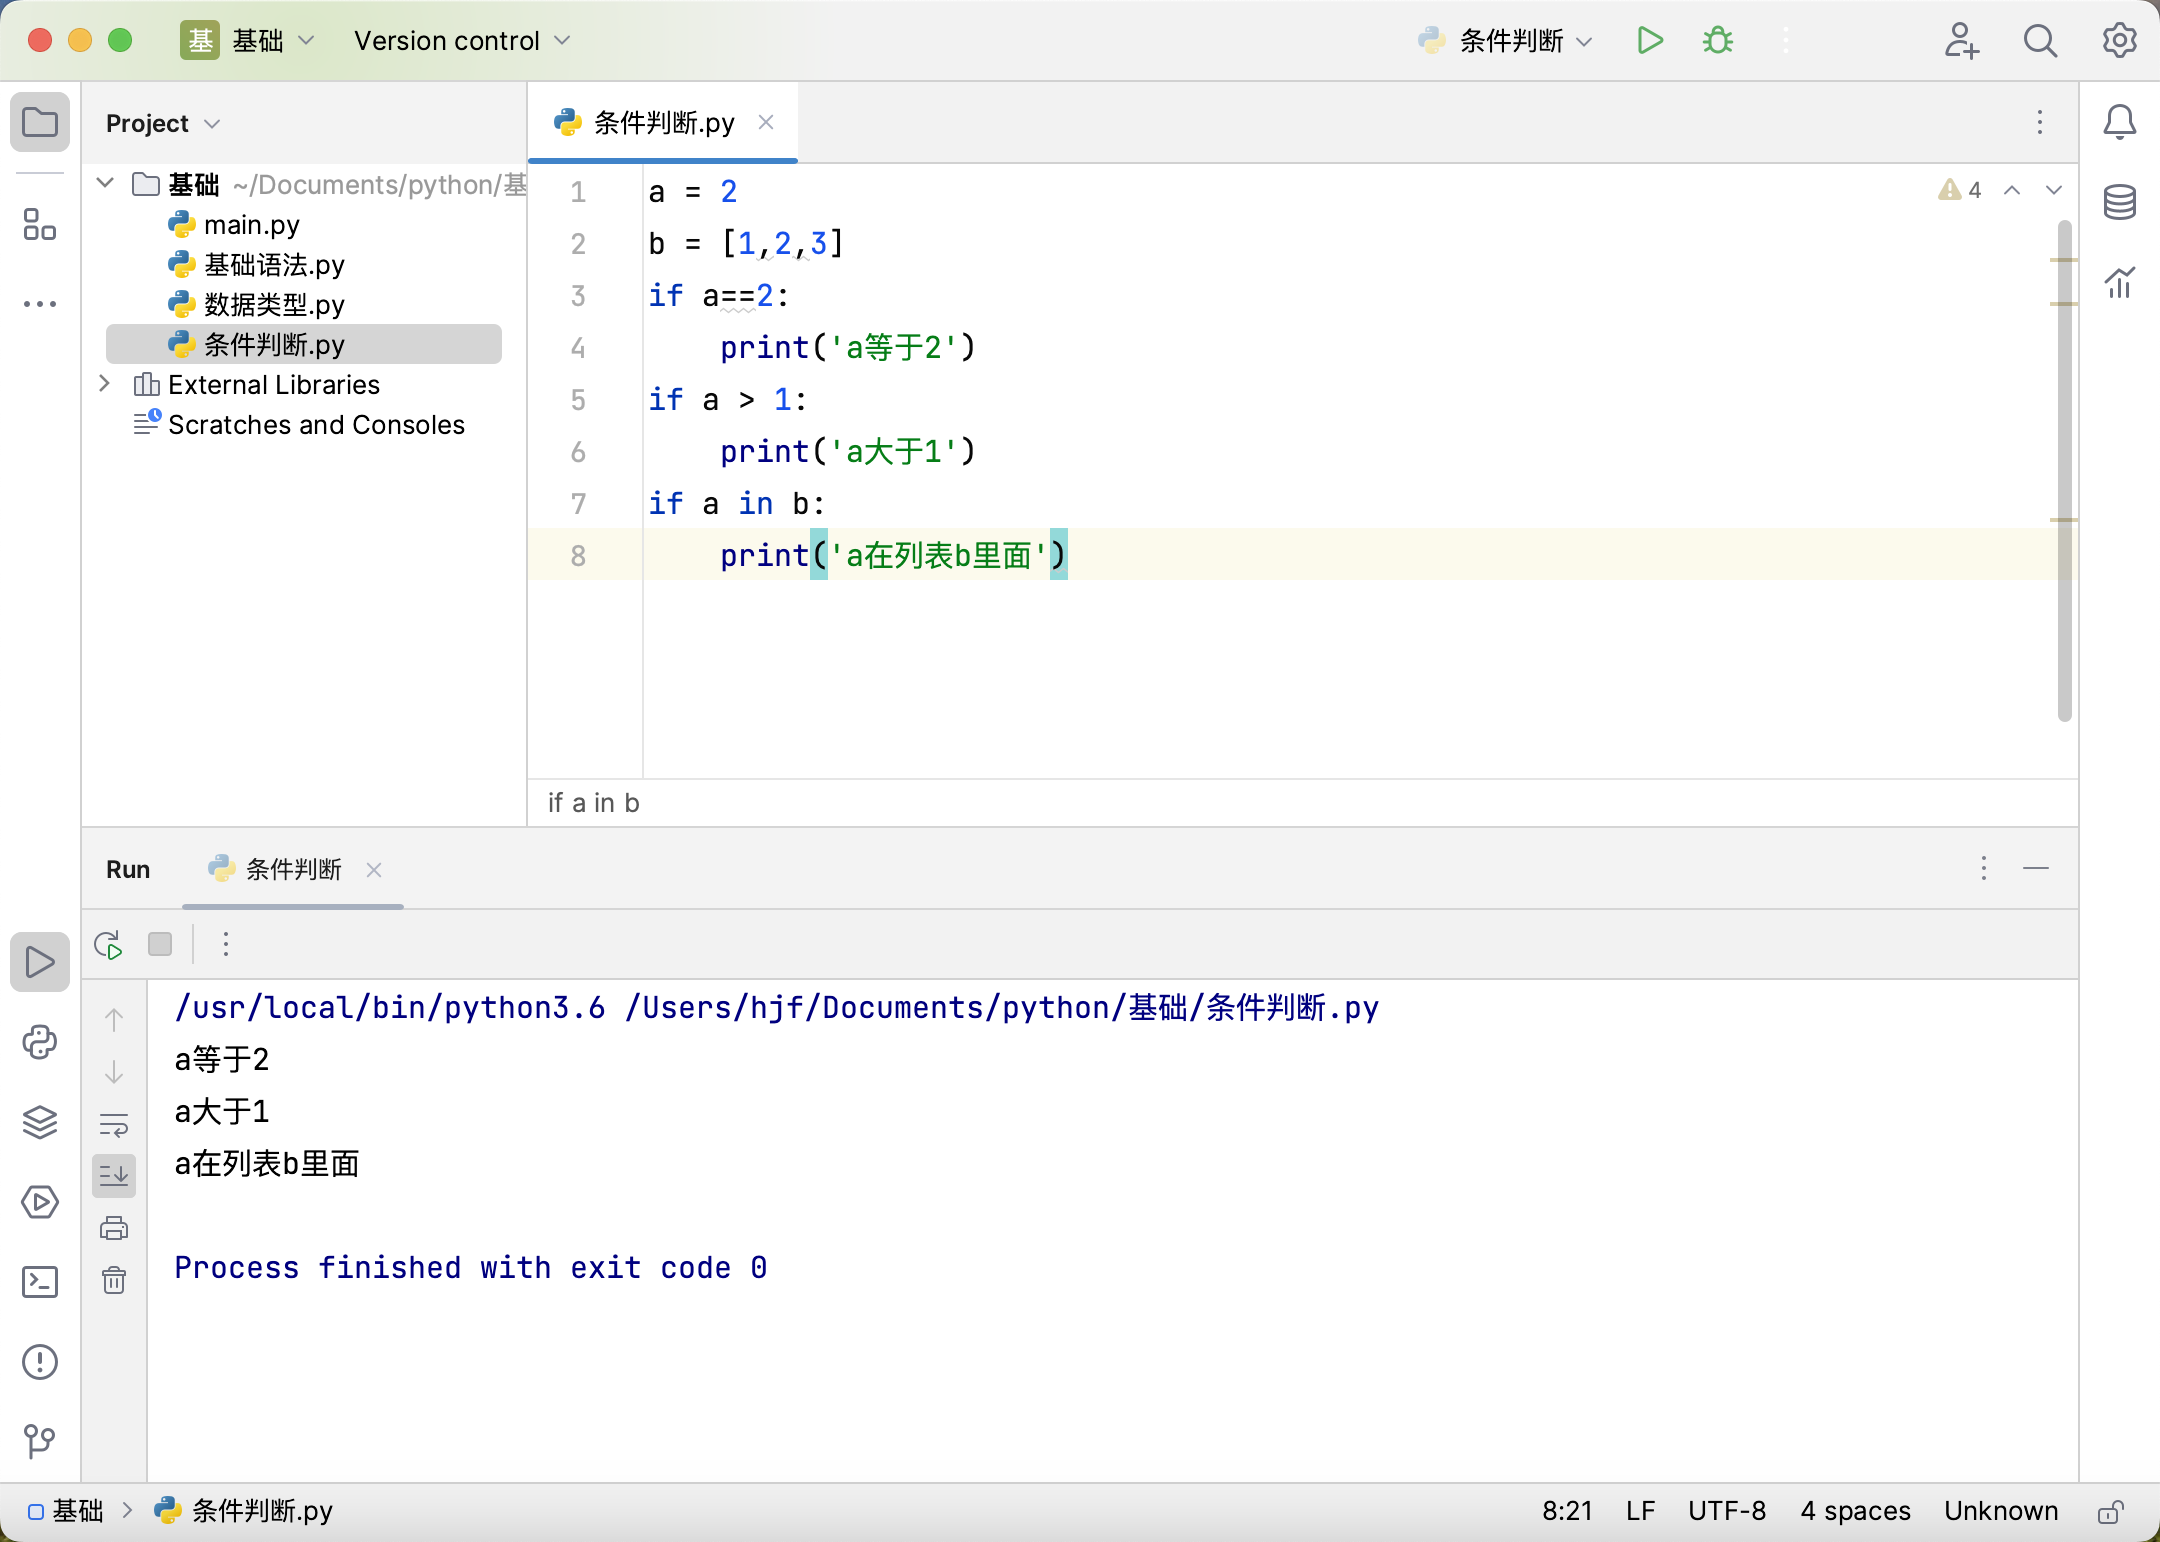Open the Python Console icon in left sidebar
The image size is (2160, 1542).
[40, 1042]
